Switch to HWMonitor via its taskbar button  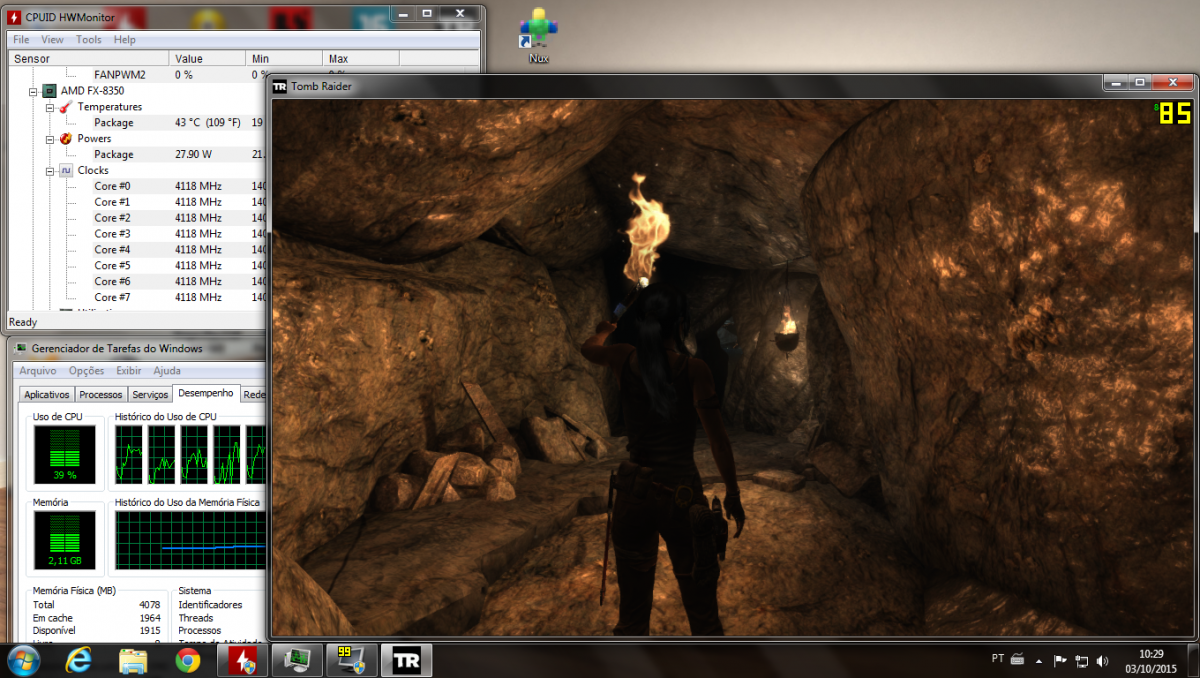pyautogui.click(x=243, y=660)
